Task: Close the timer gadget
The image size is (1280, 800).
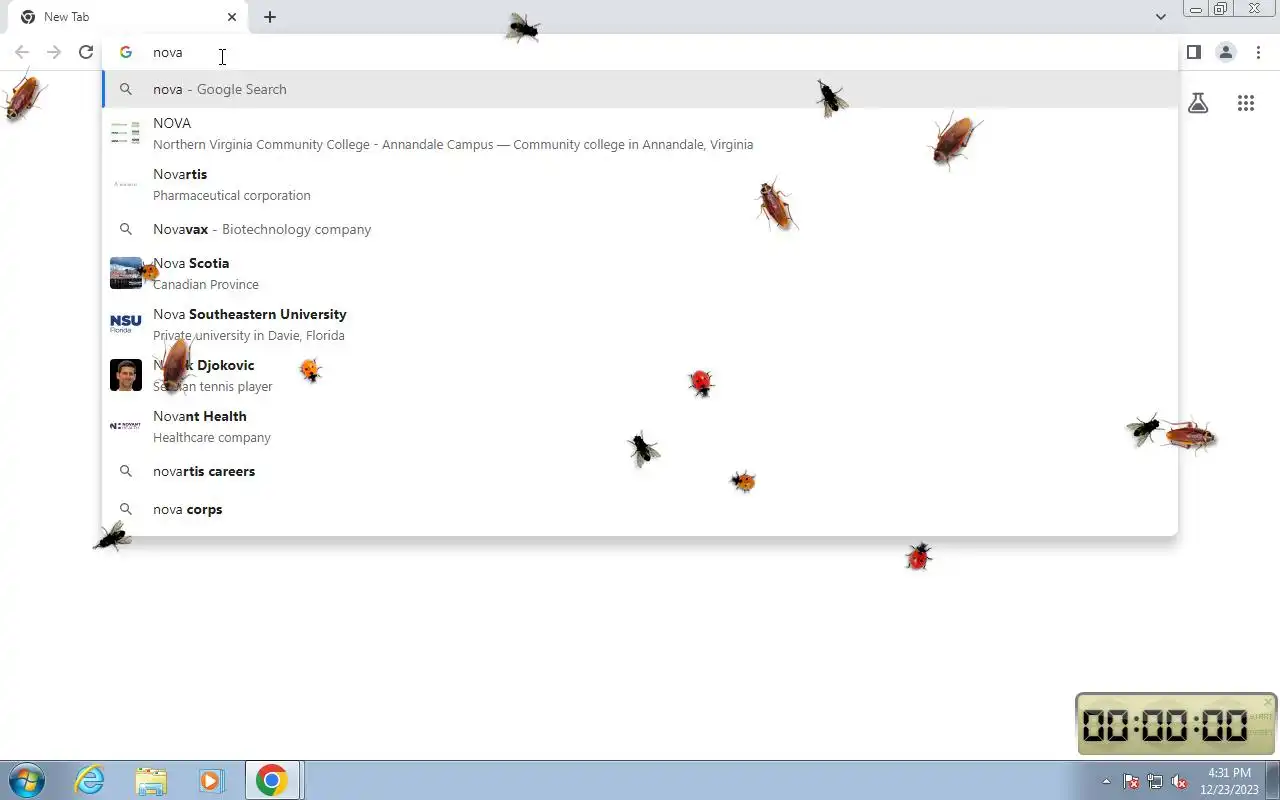Action: 1269,702
